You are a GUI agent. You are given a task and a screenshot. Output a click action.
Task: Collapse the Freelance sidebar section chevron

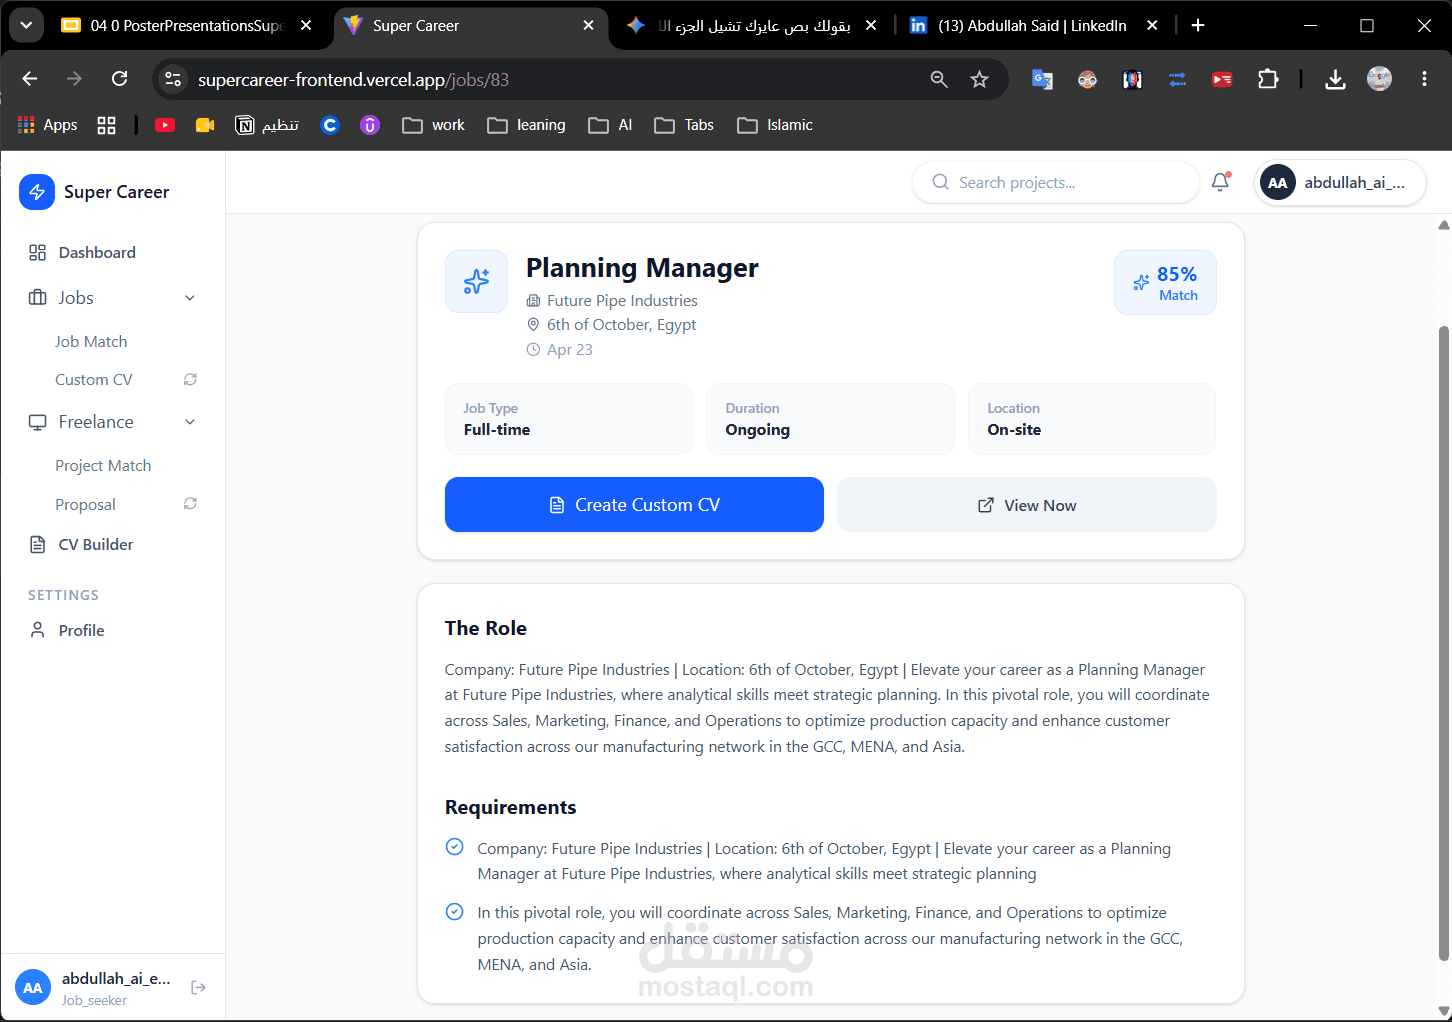190,422
